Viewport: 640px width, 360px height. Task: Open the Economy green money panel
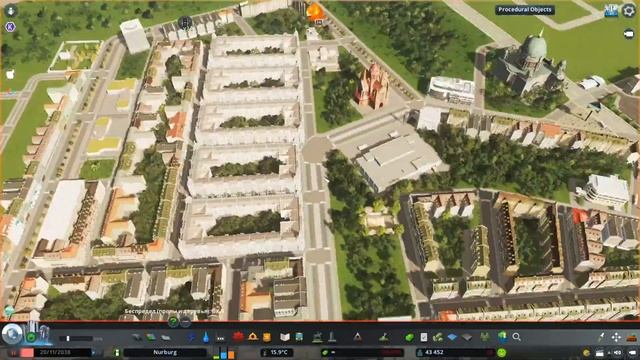(409, 337)
